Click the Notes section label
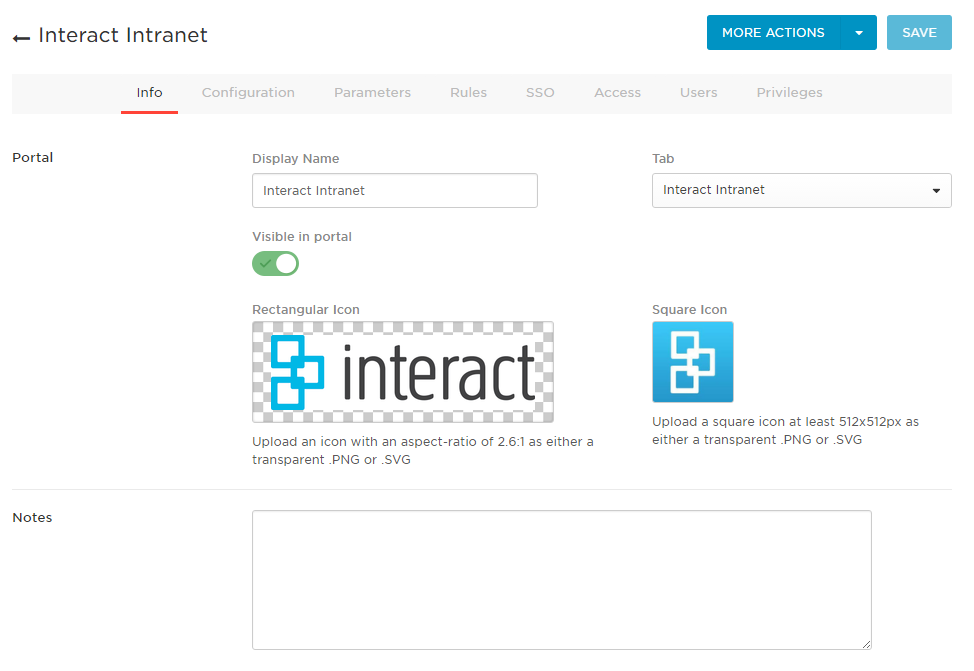 [32, 518]
